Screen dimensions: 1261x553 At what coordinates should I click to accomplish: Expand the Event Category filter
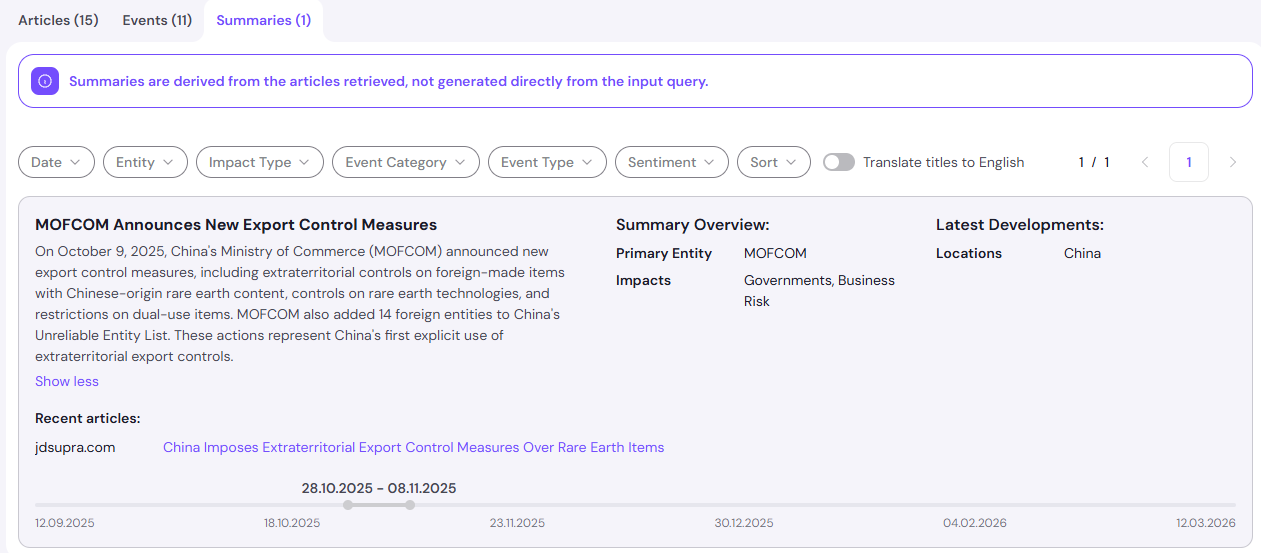click(x=406, y=162)
